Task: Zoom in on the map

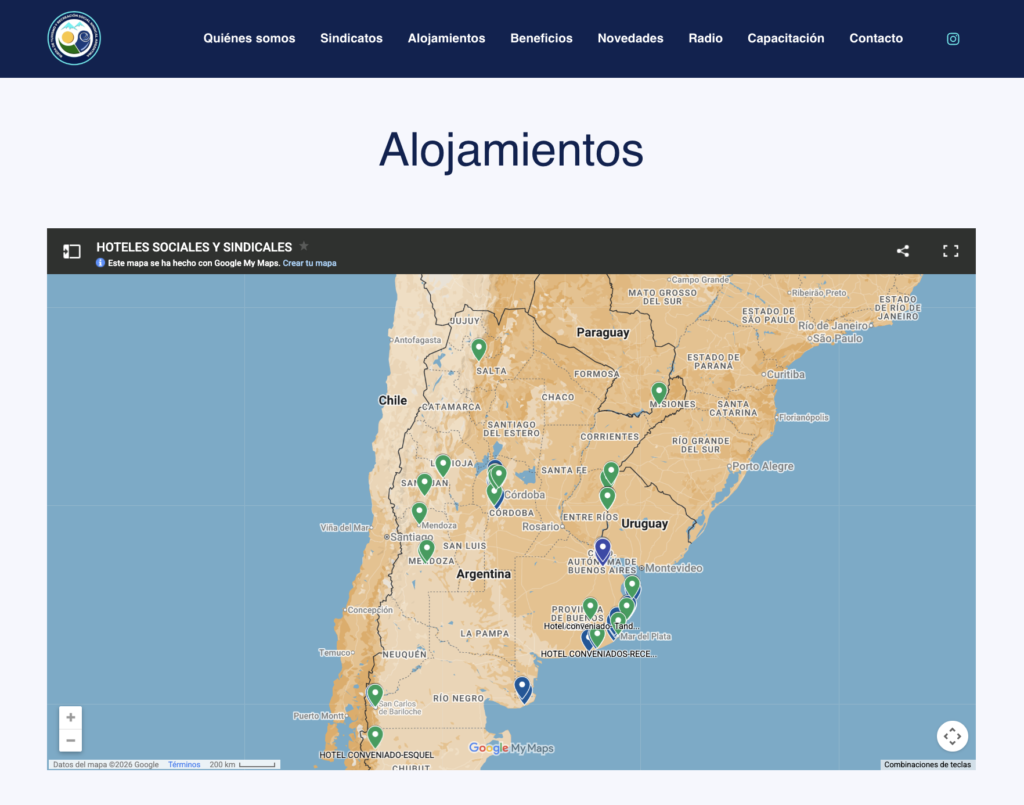Action: tap(70, 717)
